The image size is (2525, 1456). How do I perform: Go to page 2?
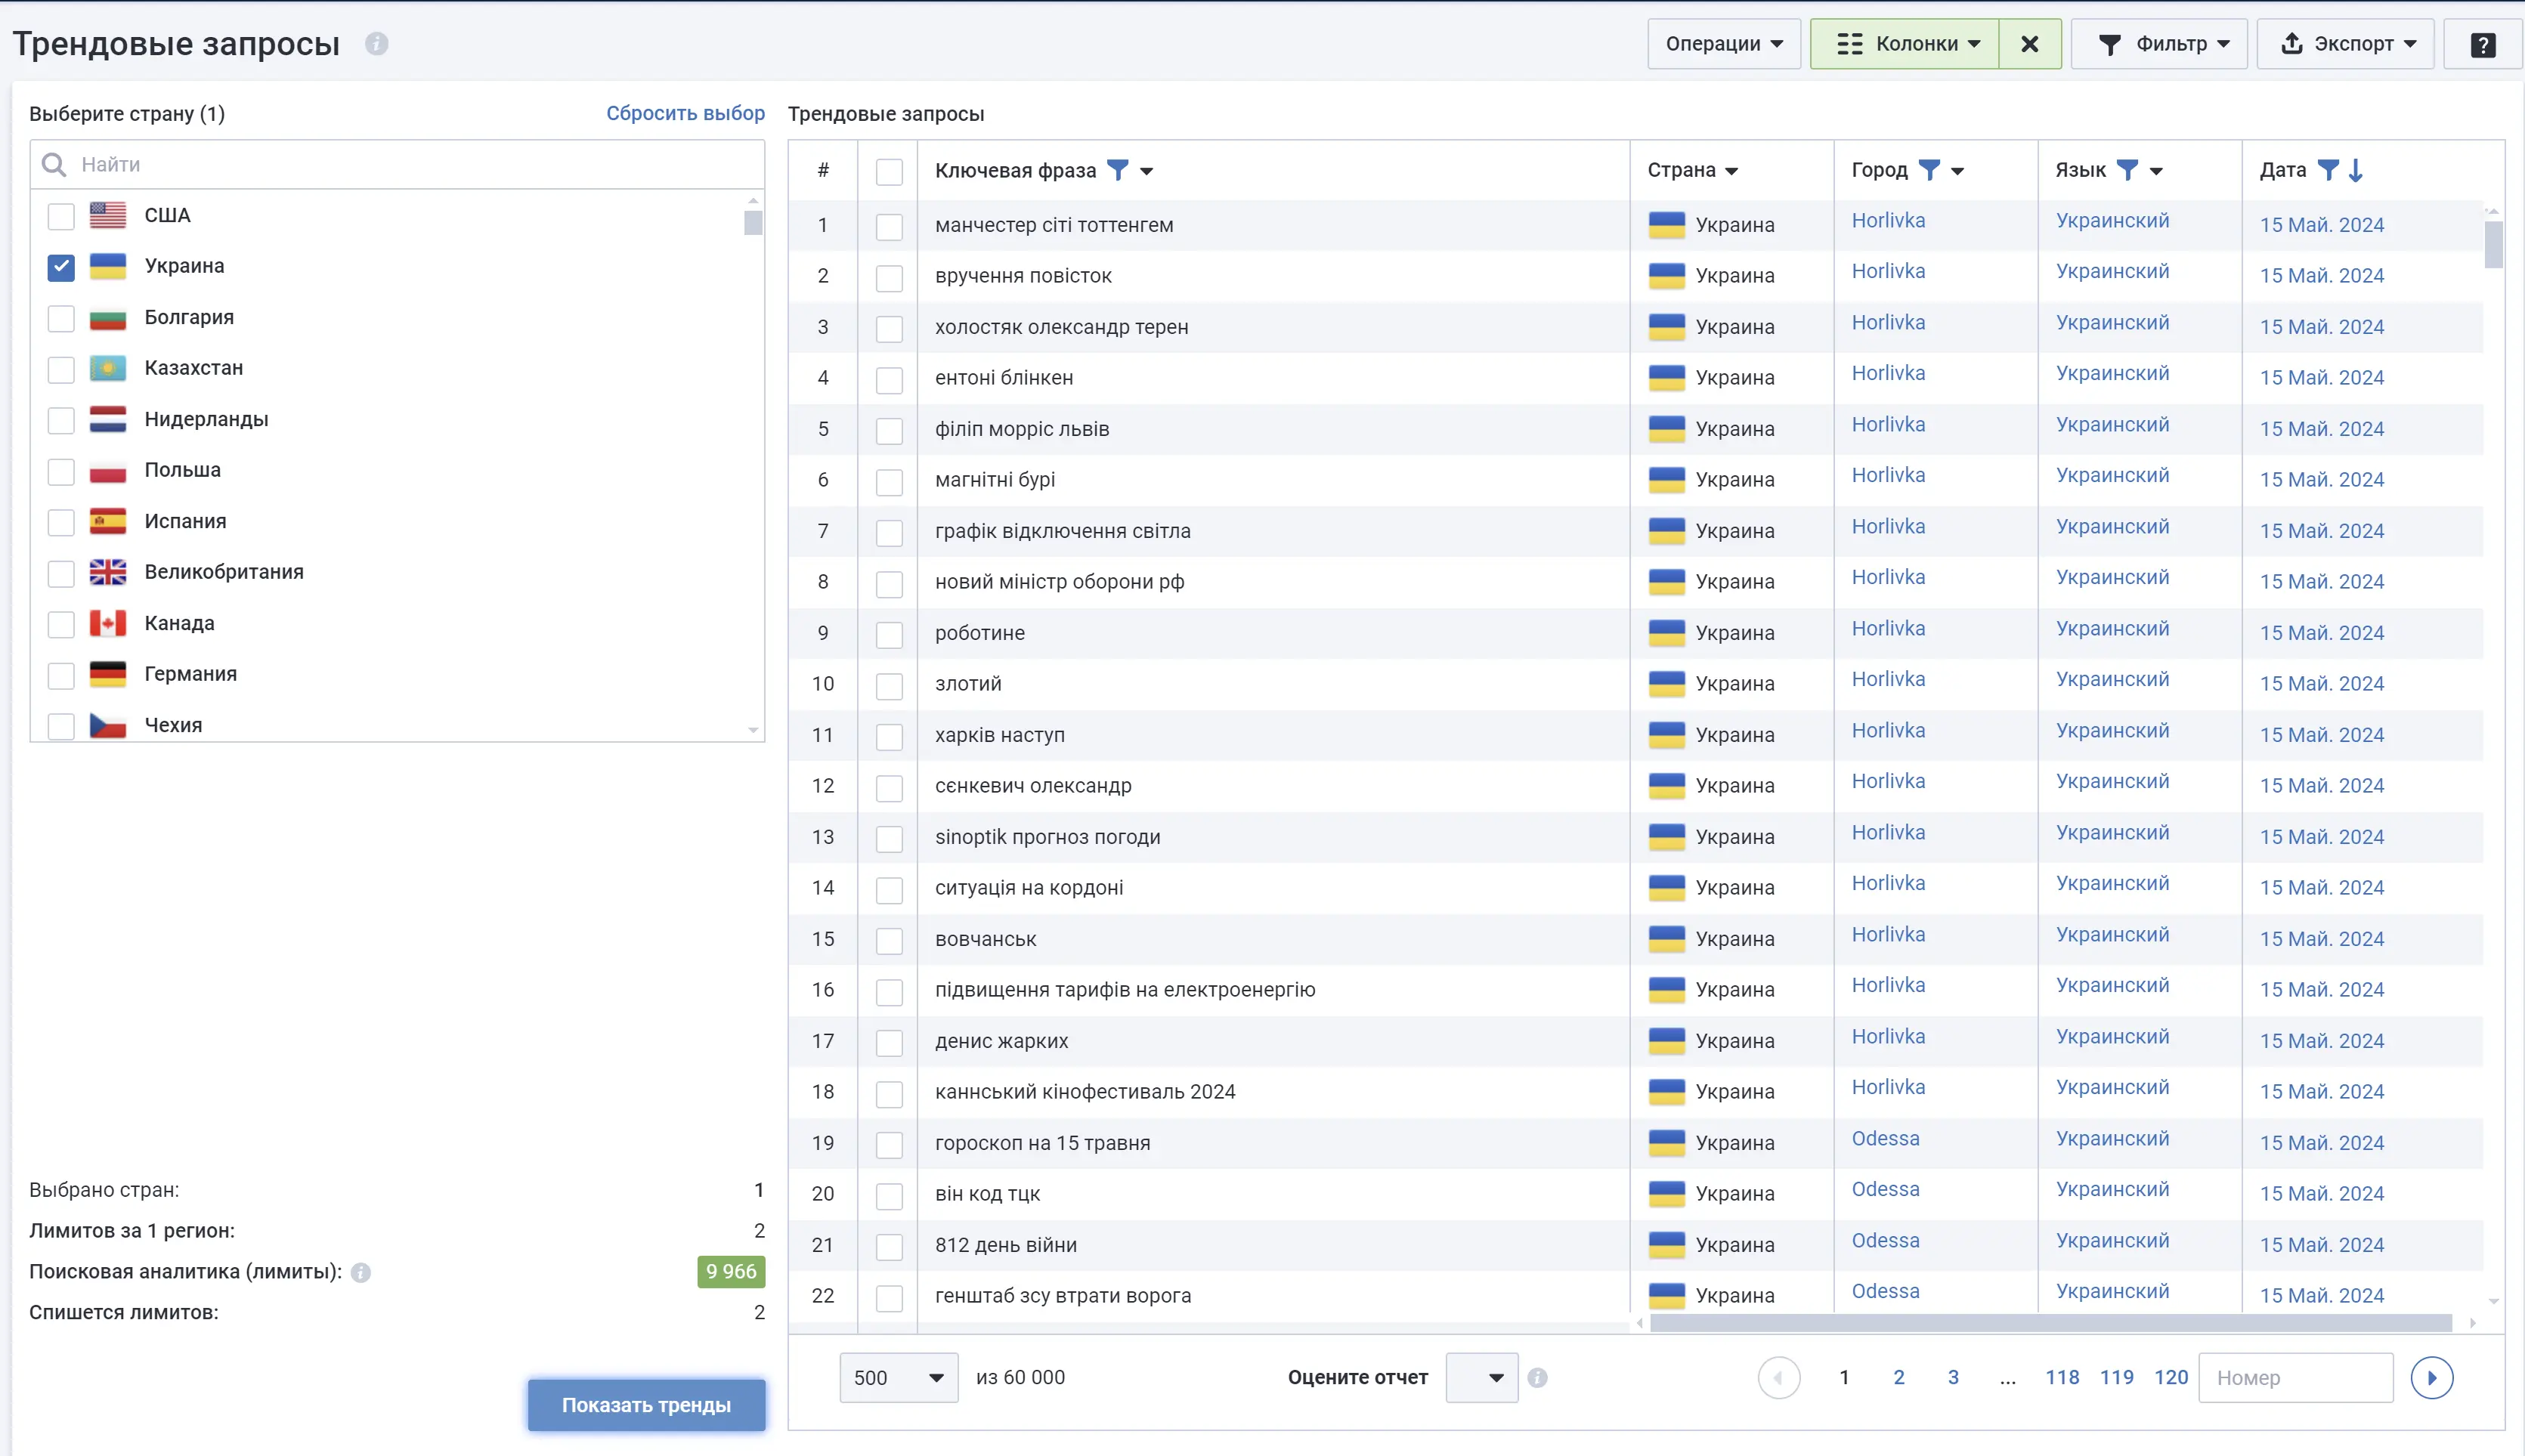1898,1378
